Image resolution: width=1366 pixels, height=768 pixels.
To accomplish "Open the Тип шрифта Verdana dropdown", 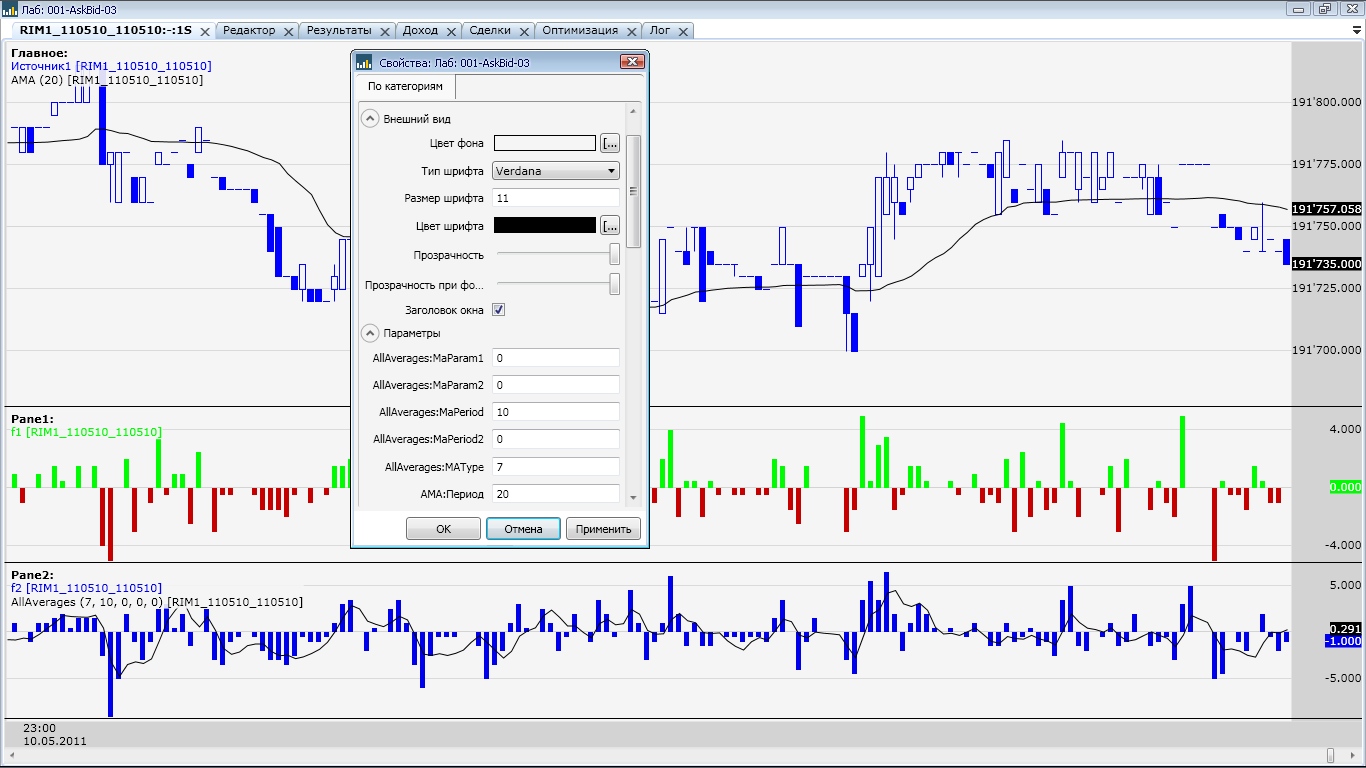I will [556, 171].
